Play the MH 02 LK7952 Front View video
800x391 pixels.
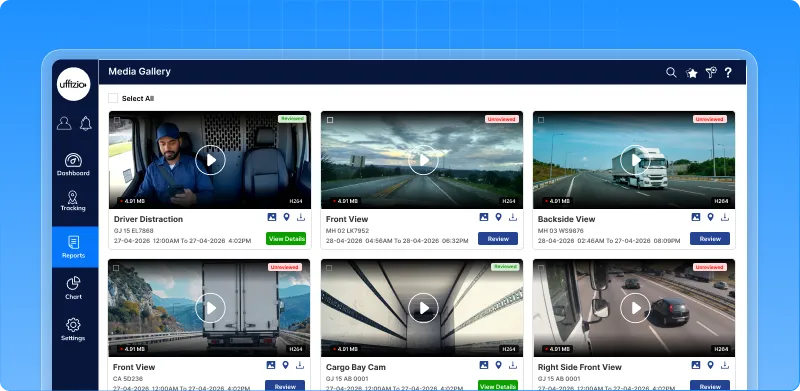pyautogui.click(x=423, y=160)
